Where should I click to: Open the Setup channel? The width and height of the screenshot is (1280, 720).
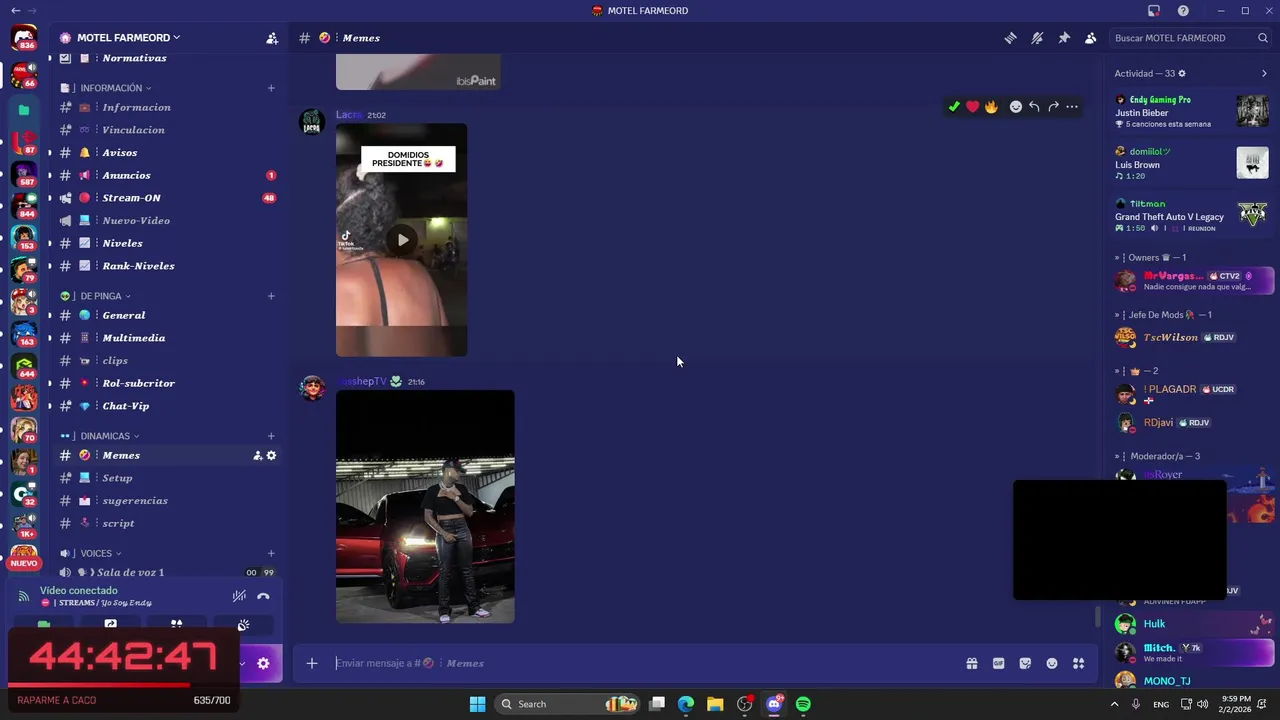tap(166, 478)
